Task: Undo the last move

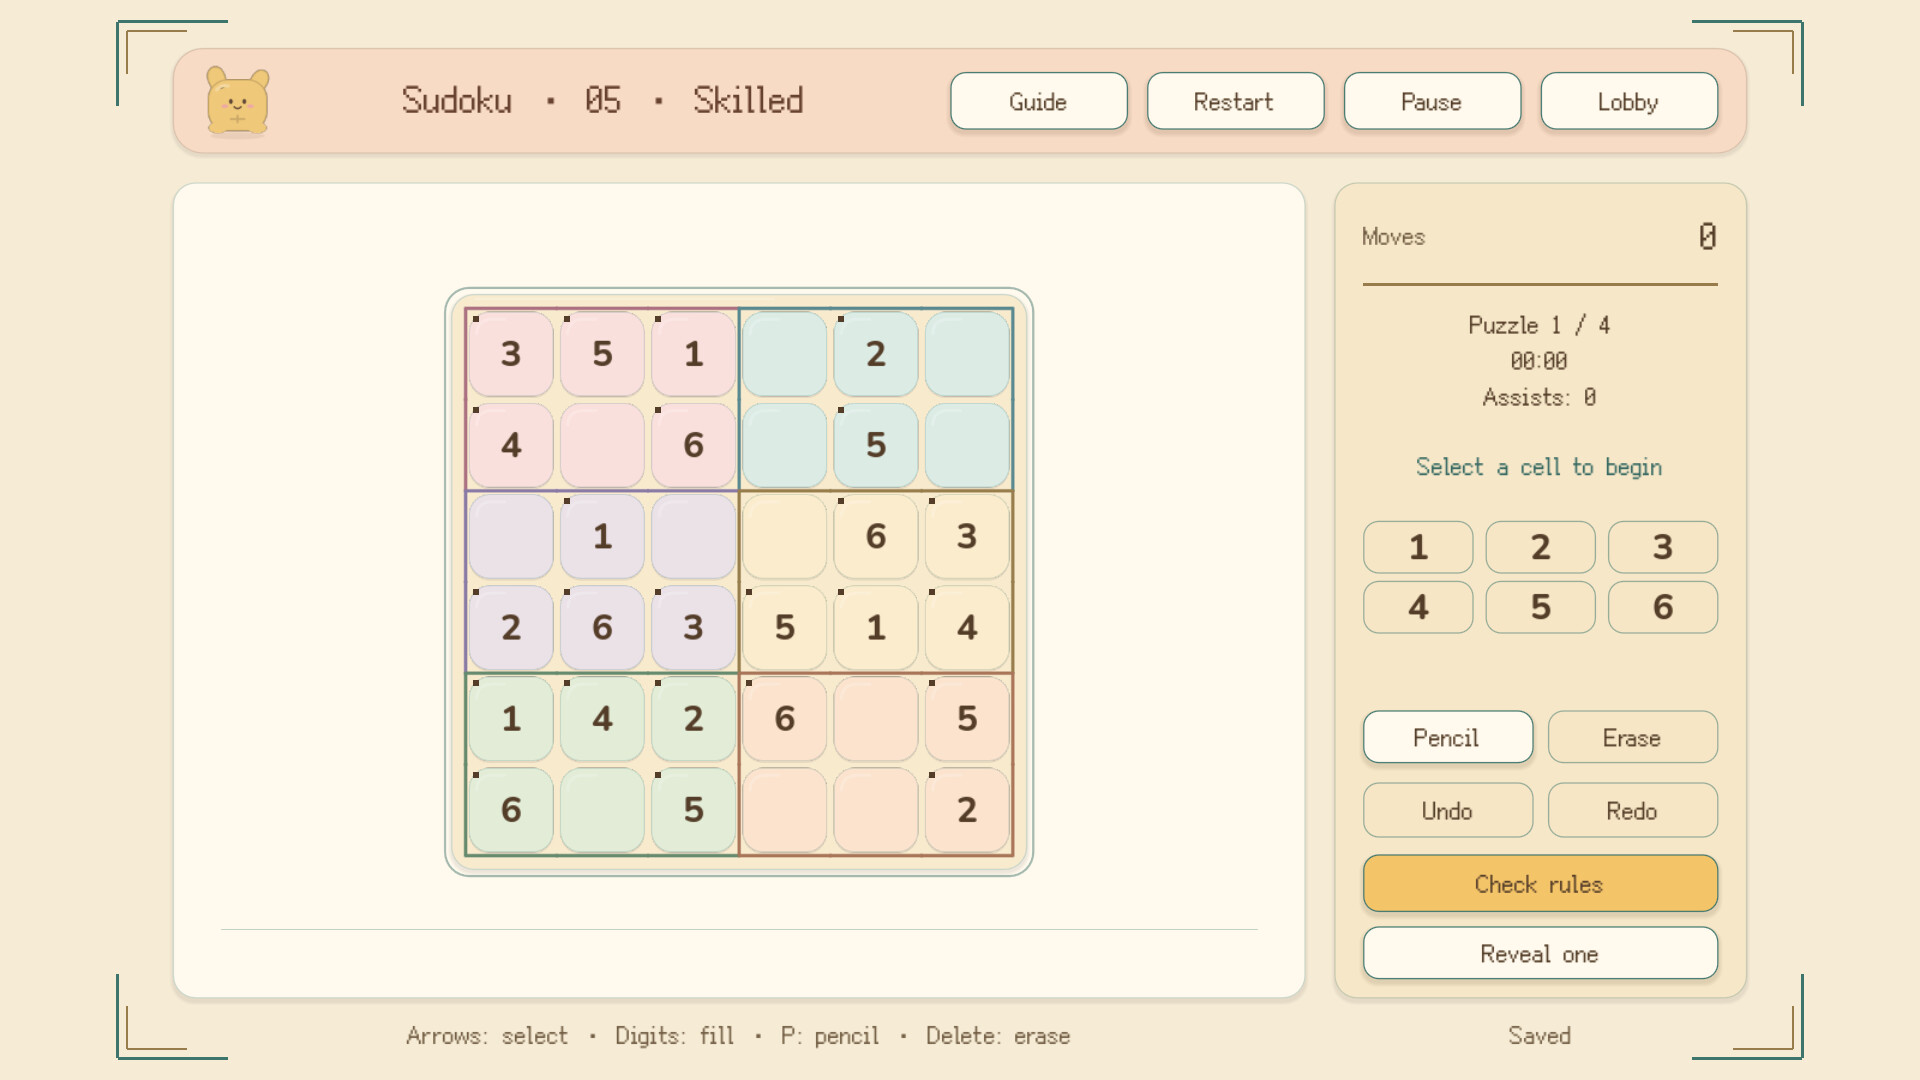Action: click(1447, 810)
